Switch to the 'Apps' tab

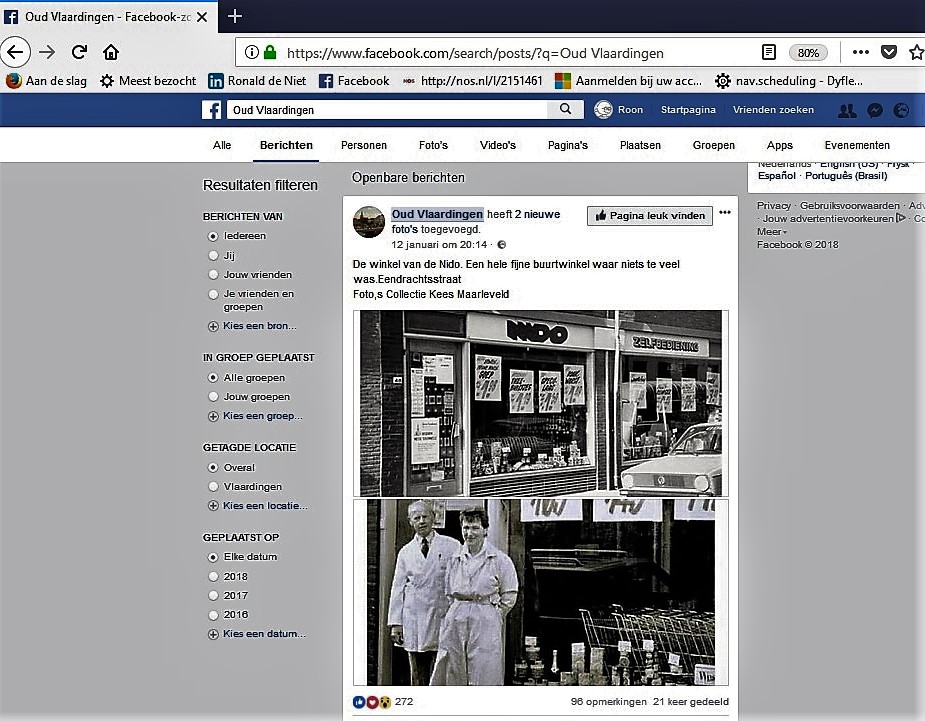tap(779, 145)
